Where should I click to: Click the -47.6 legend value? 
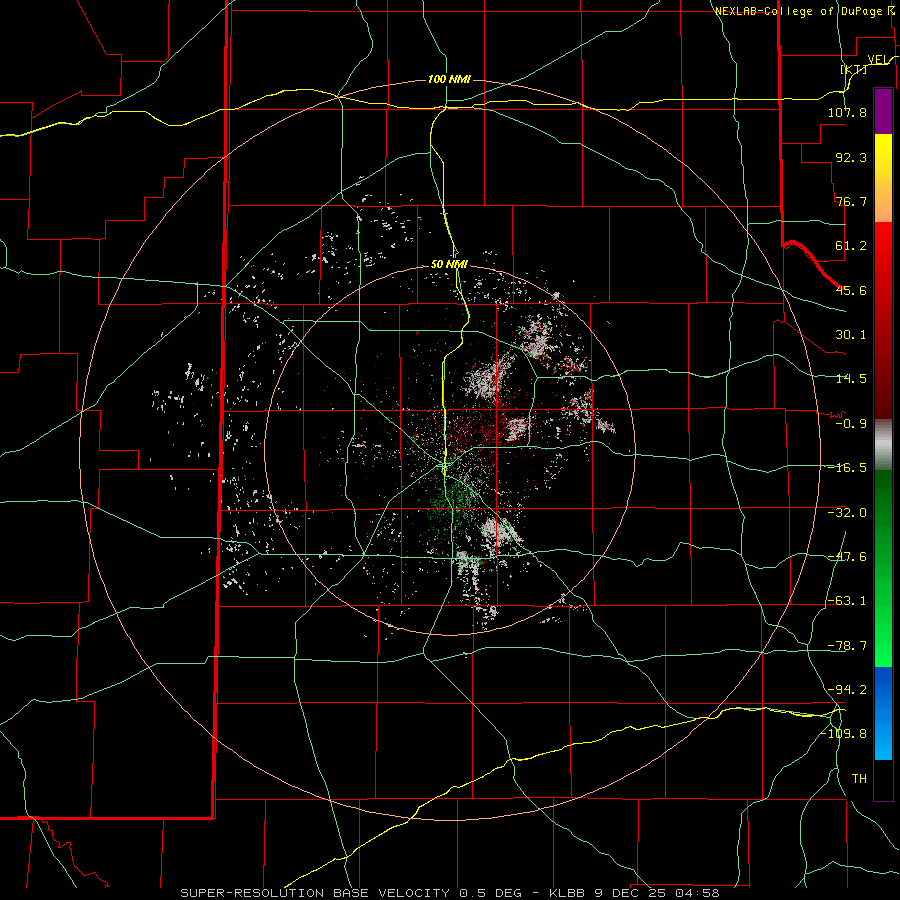(847, 557)
